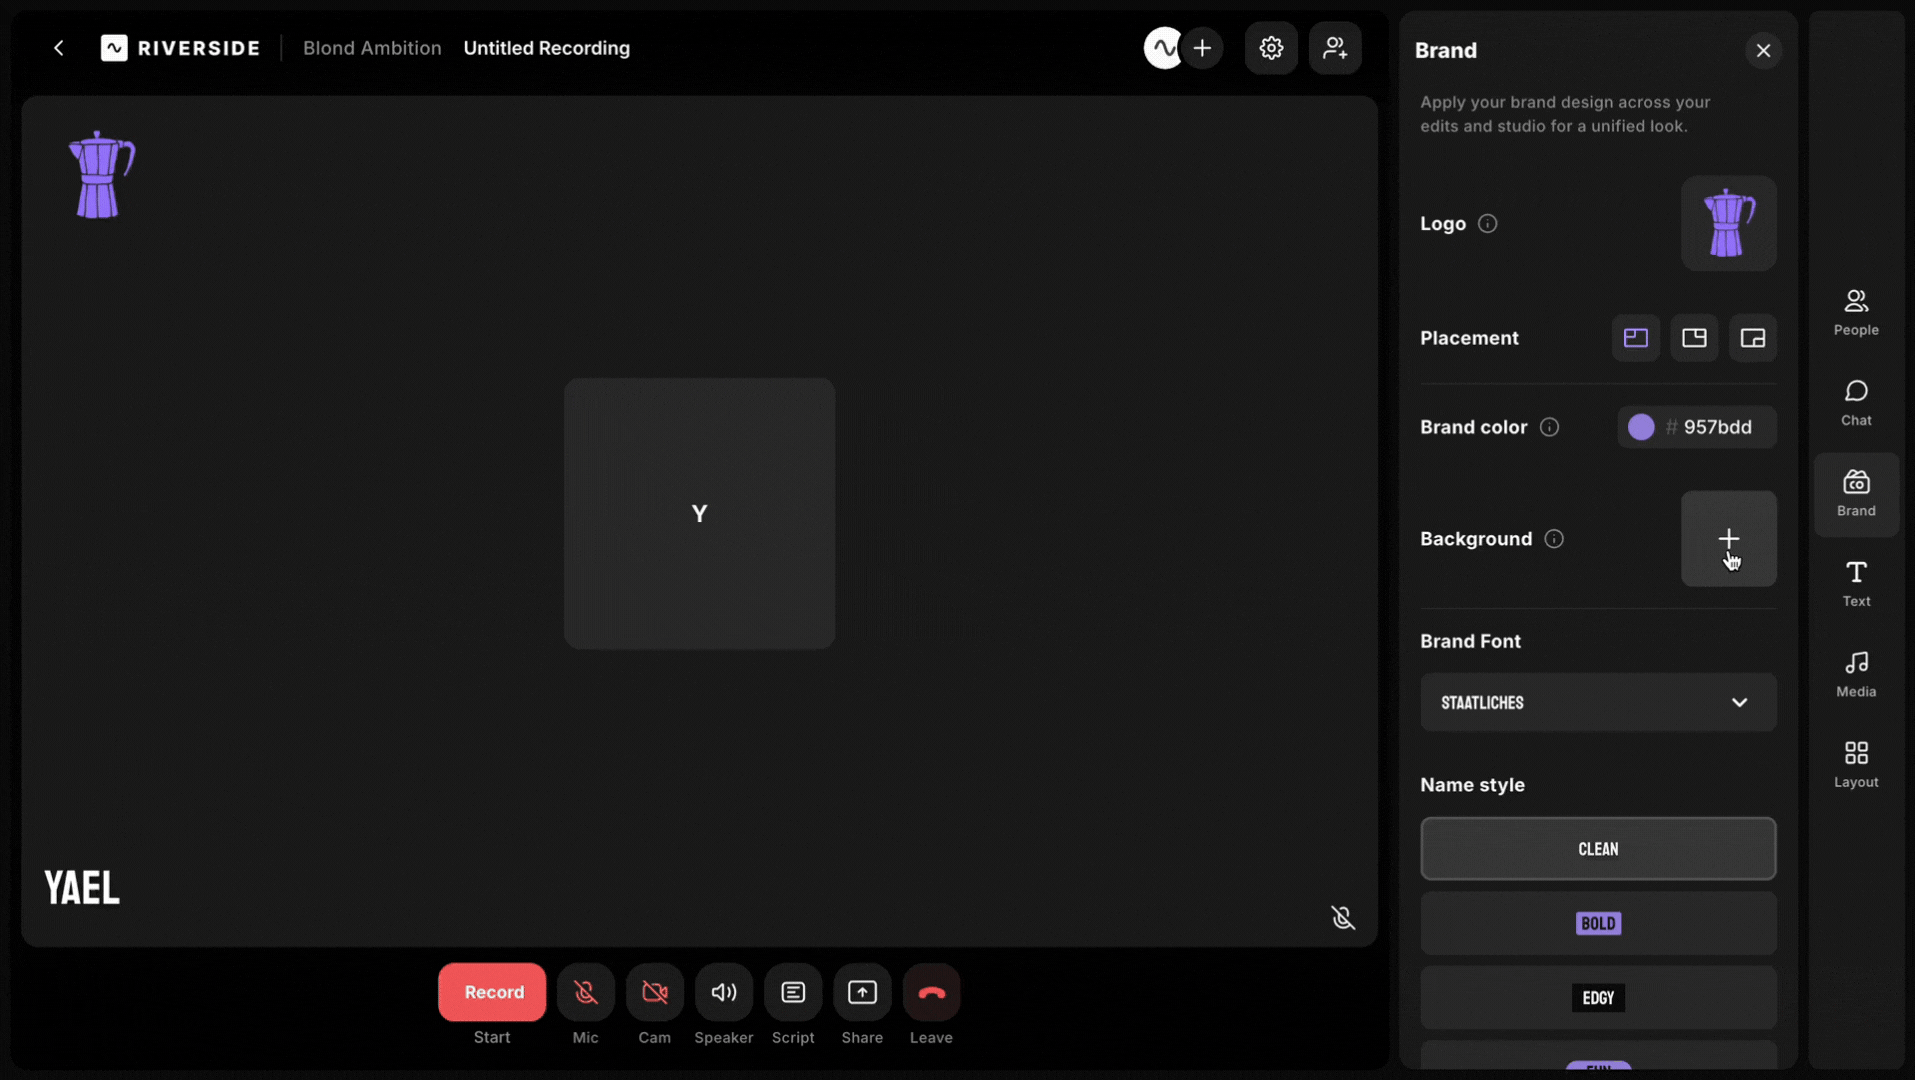Open the Speaker settings icon
This screenshot has height=1080, width=1920.
(724, 992)
